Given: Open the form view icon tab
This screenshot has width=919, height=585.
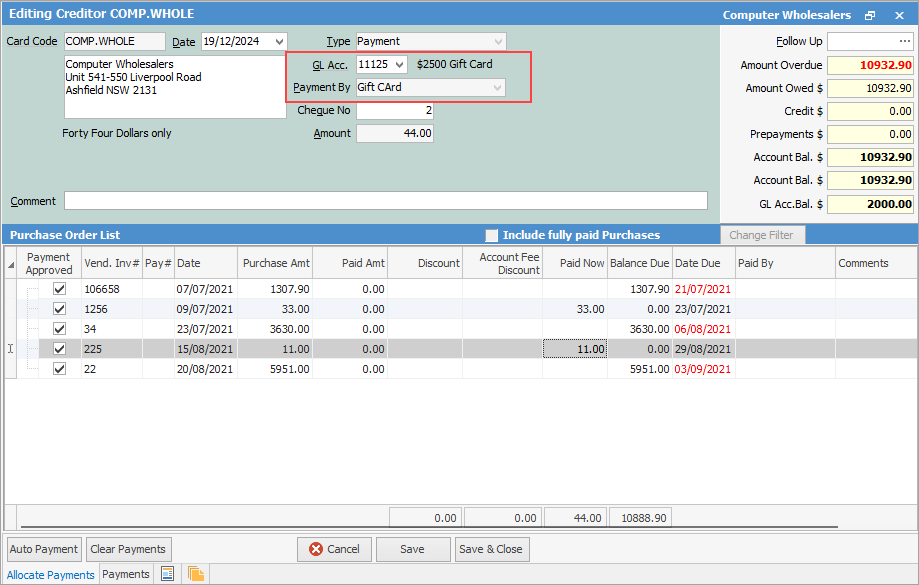Looking at the screenshot, I should pos(168,574).
